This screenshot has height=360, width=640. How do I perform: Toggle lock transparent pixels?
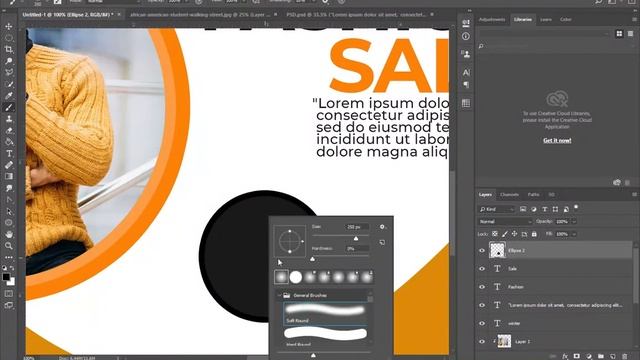pos(495,234)
